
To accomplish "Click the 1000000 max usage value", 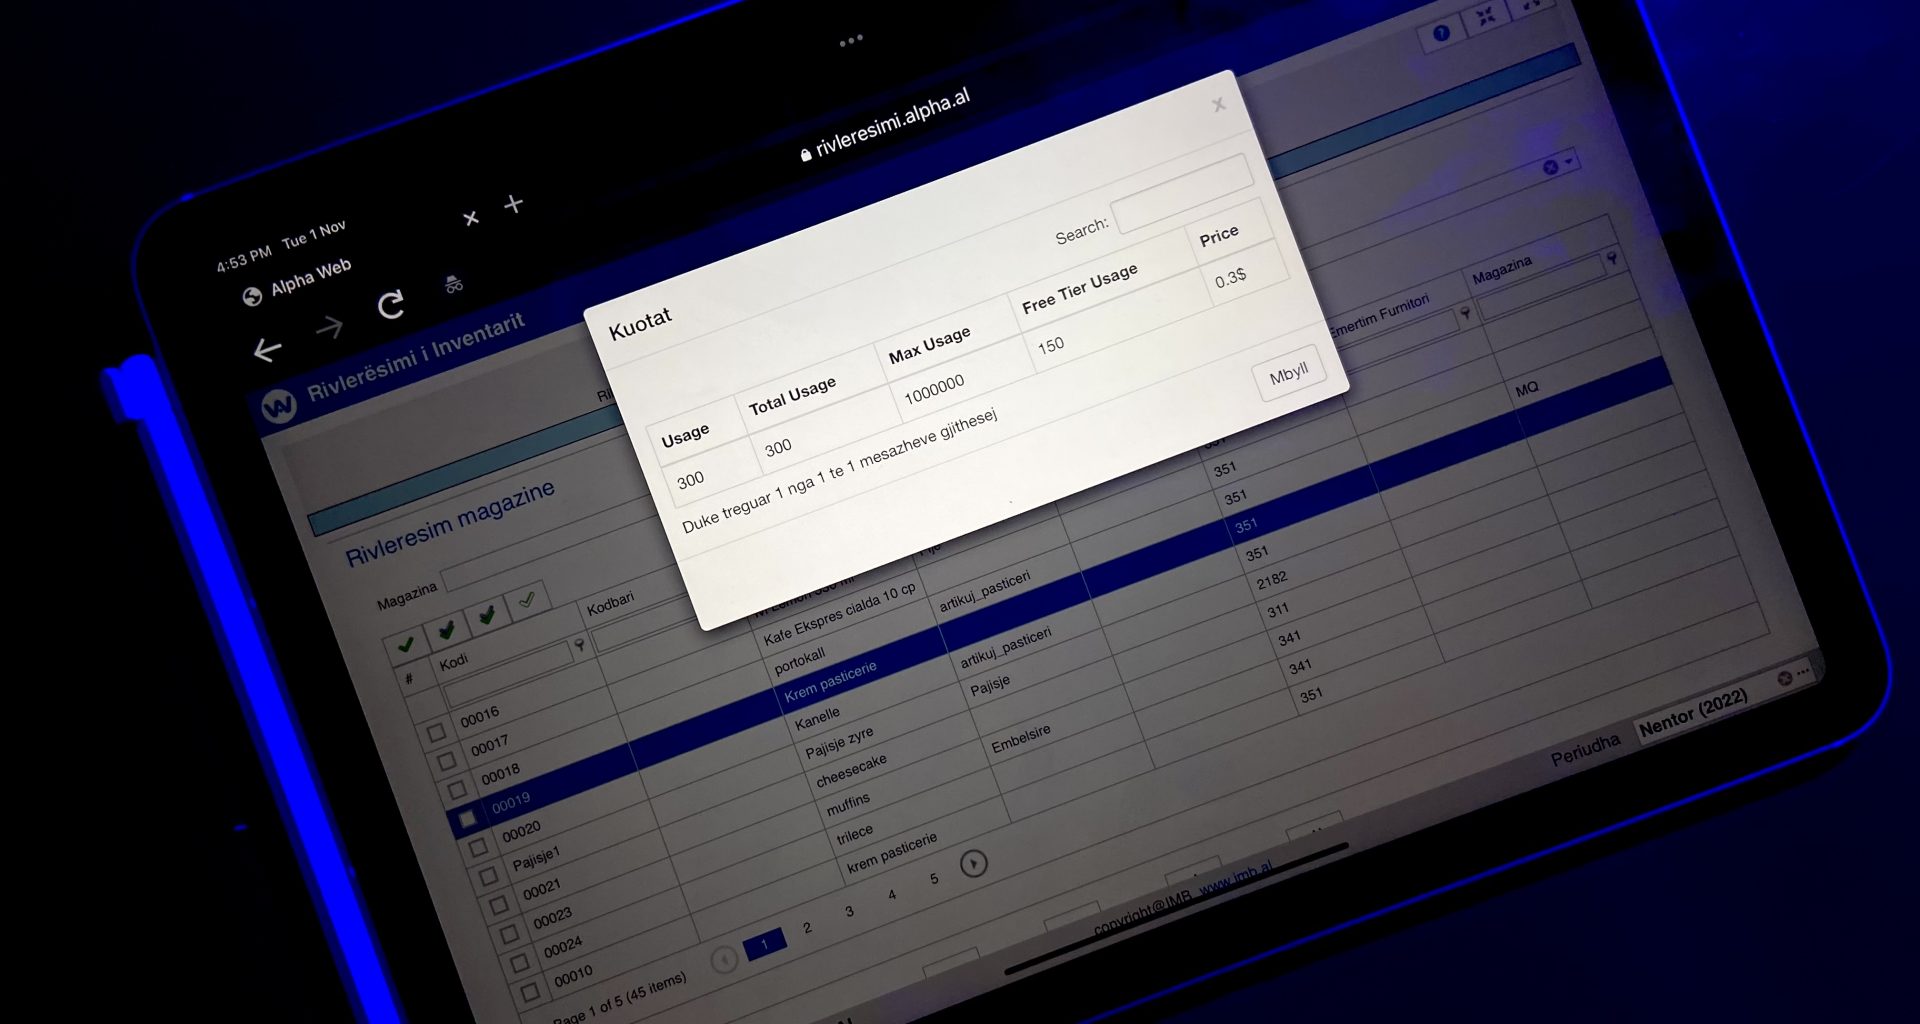I will coord(934,389).
